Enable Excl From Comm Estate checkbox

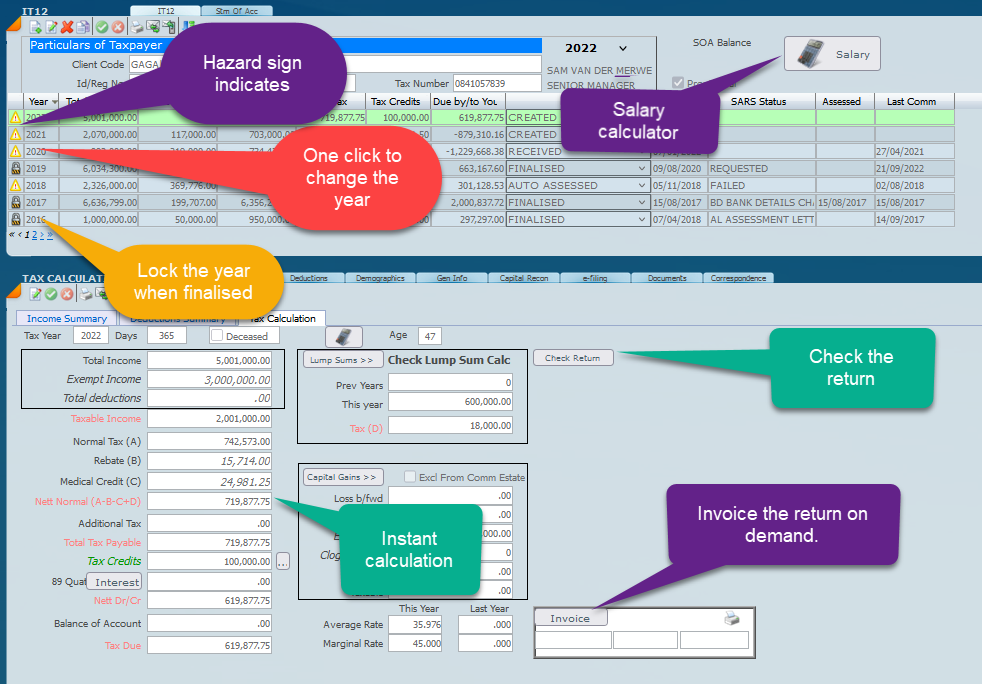pos(410,477)
